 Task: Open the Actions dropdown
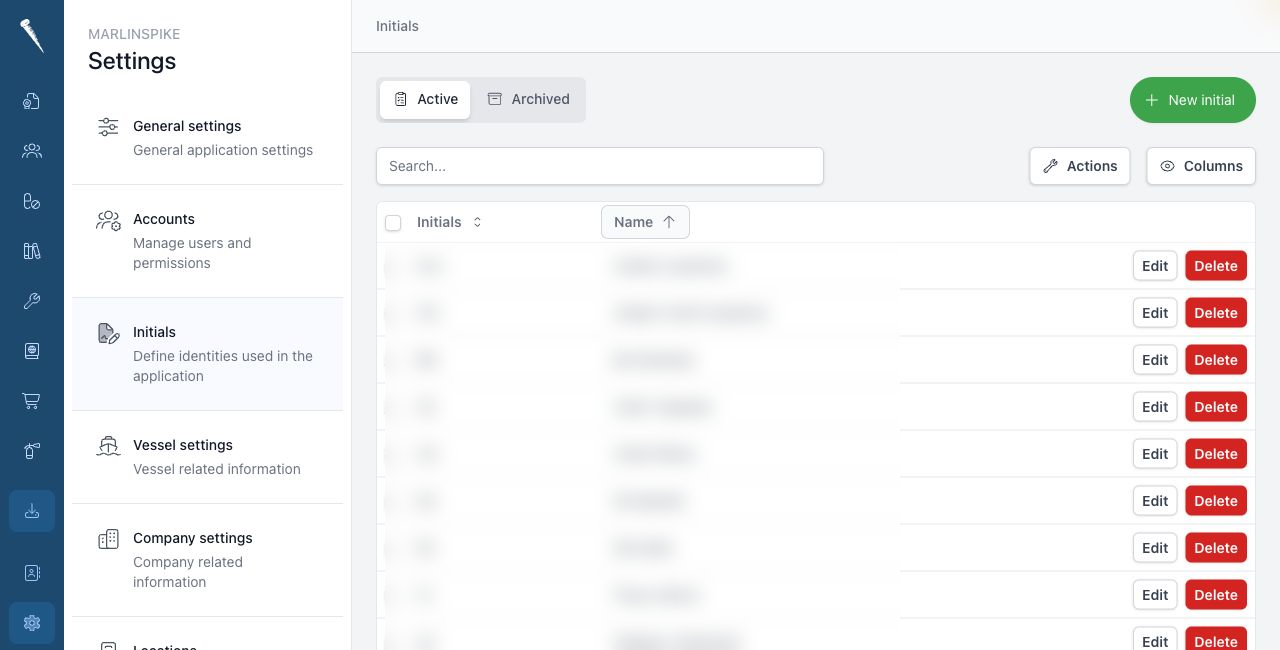tap(1080, 166)
